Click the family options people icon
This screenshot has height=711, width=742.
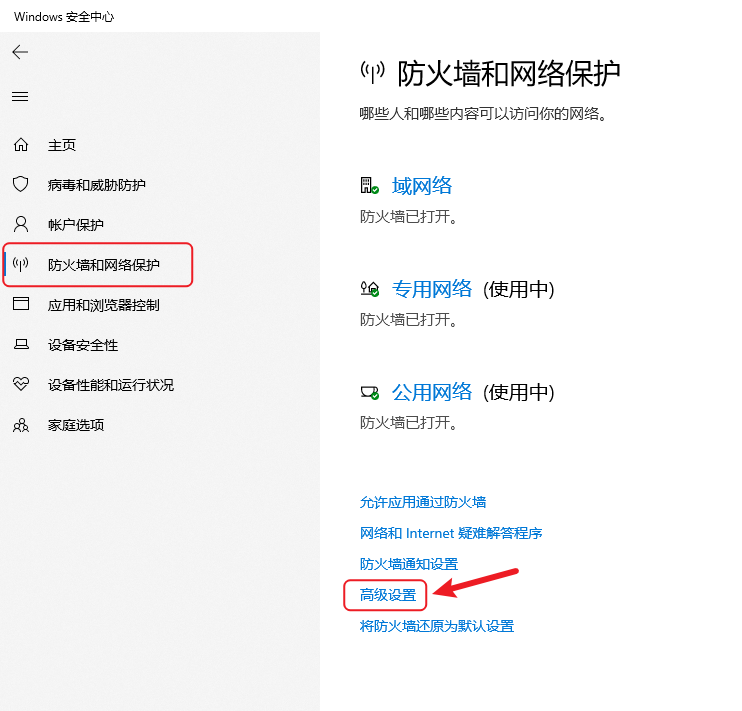click(x=21, y=425)
